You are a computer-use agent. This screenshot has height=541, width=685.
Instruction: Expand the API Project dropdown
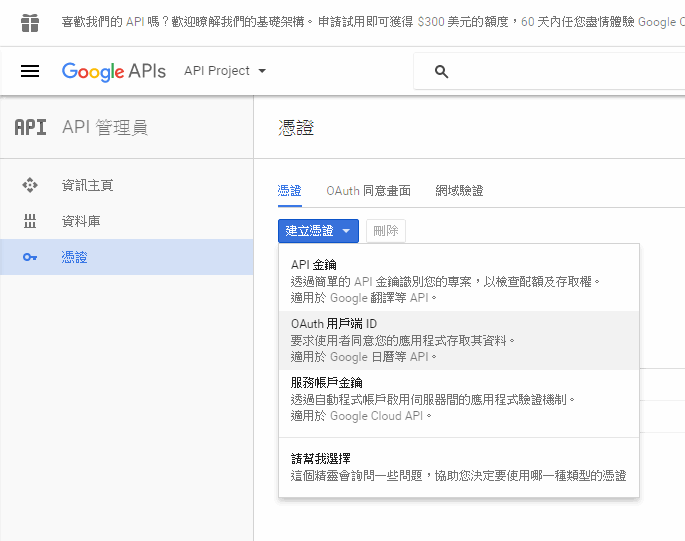coord(225,71)
